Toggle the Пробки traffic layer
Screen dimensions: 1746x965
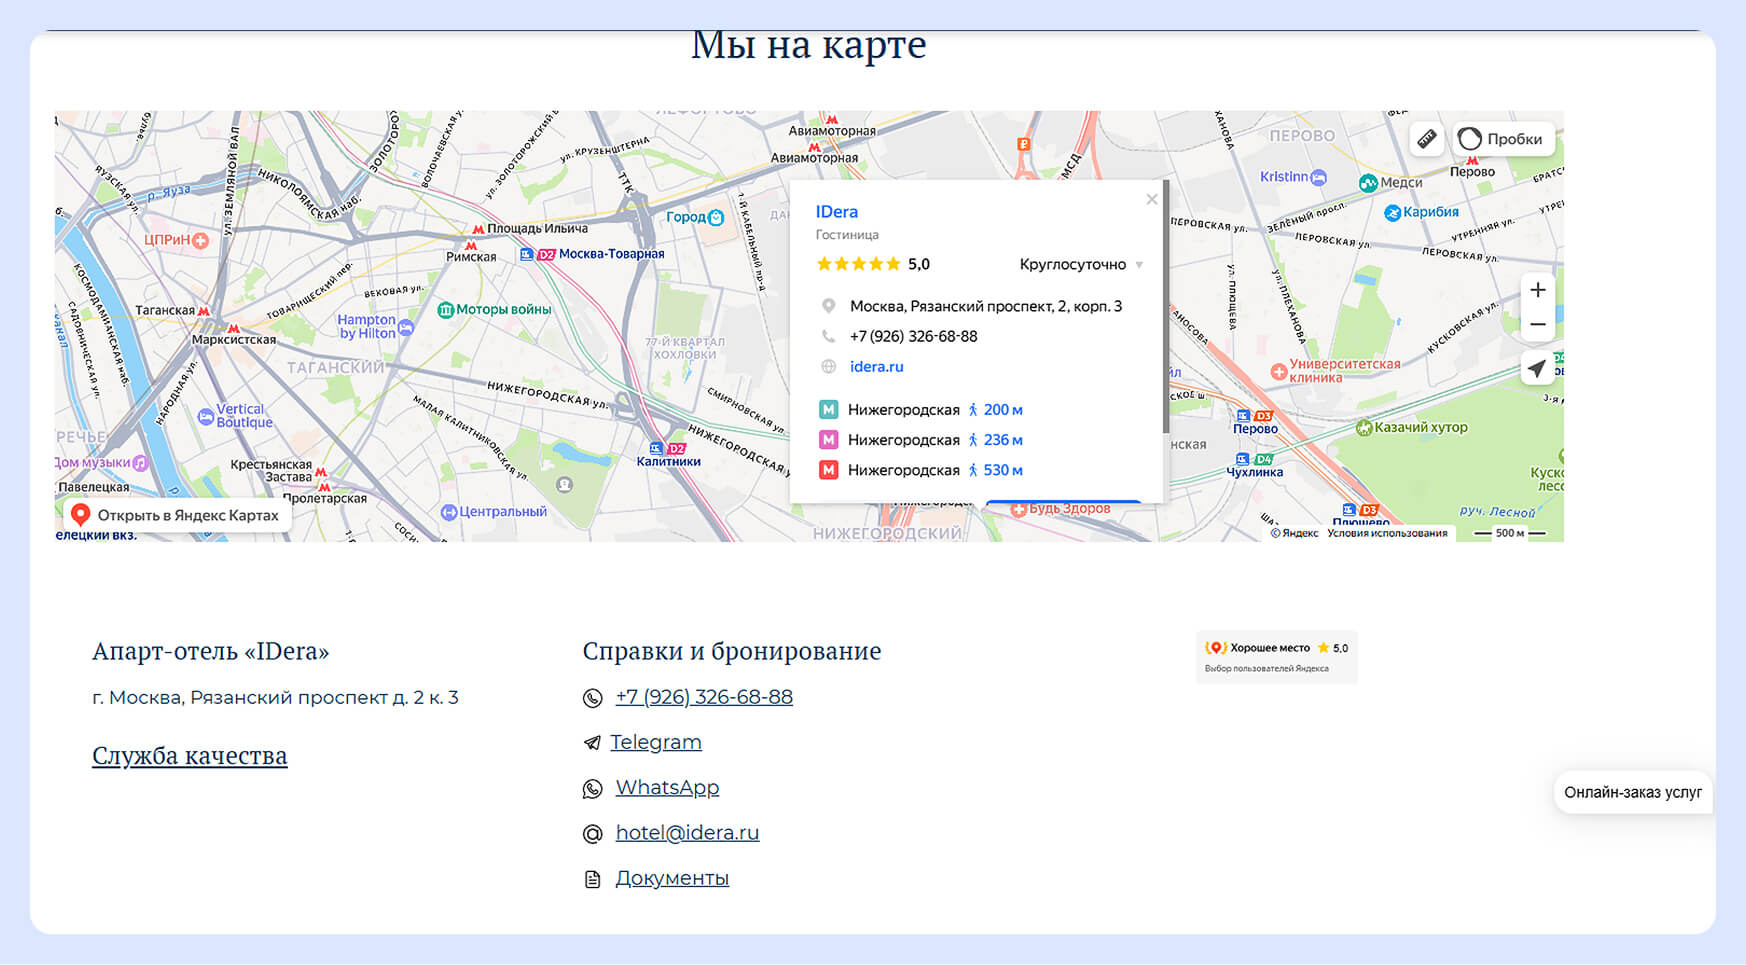1502,139
